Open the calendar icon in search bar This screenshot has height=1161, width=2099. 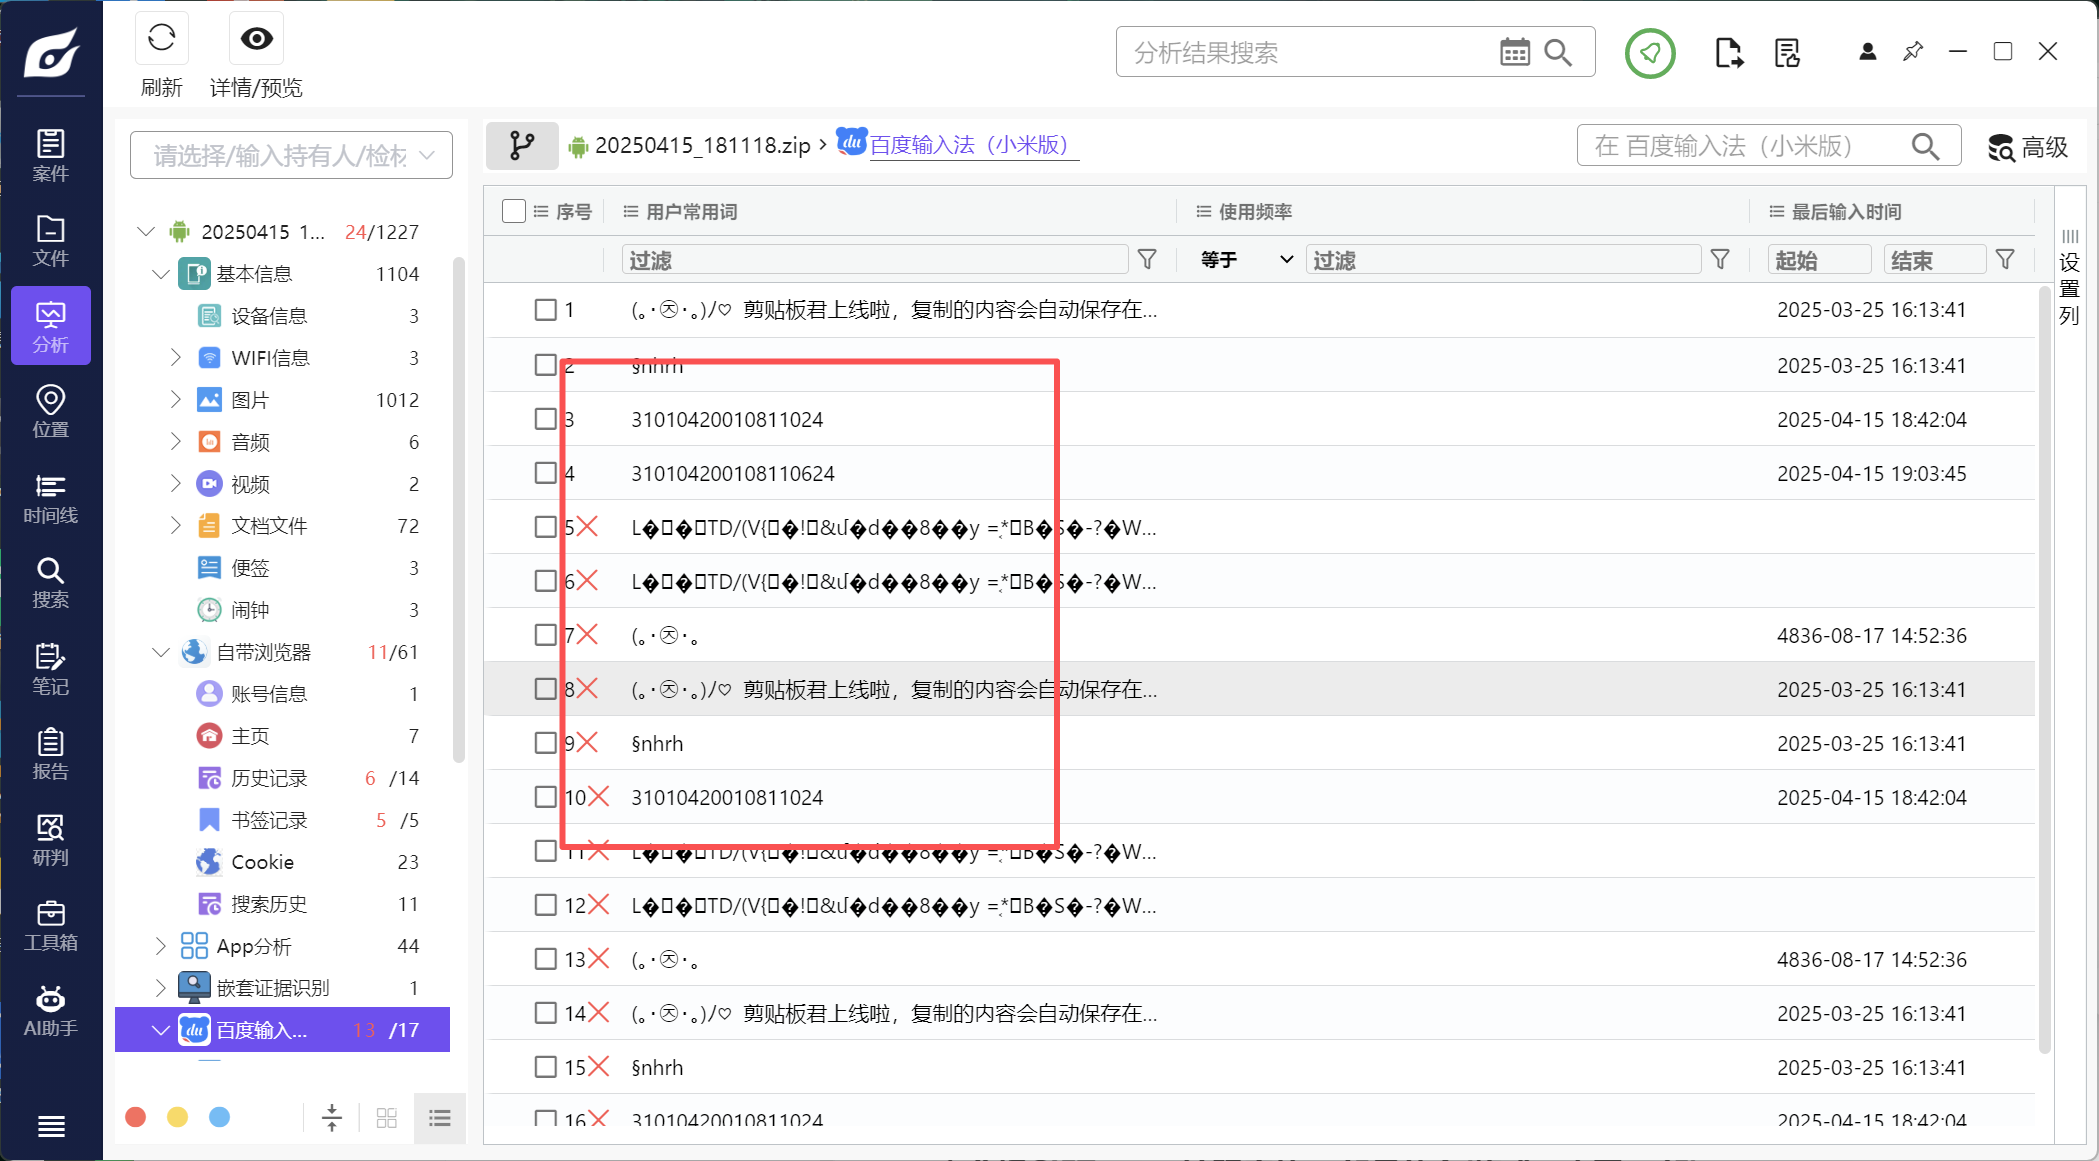(x=1514, y=52)
